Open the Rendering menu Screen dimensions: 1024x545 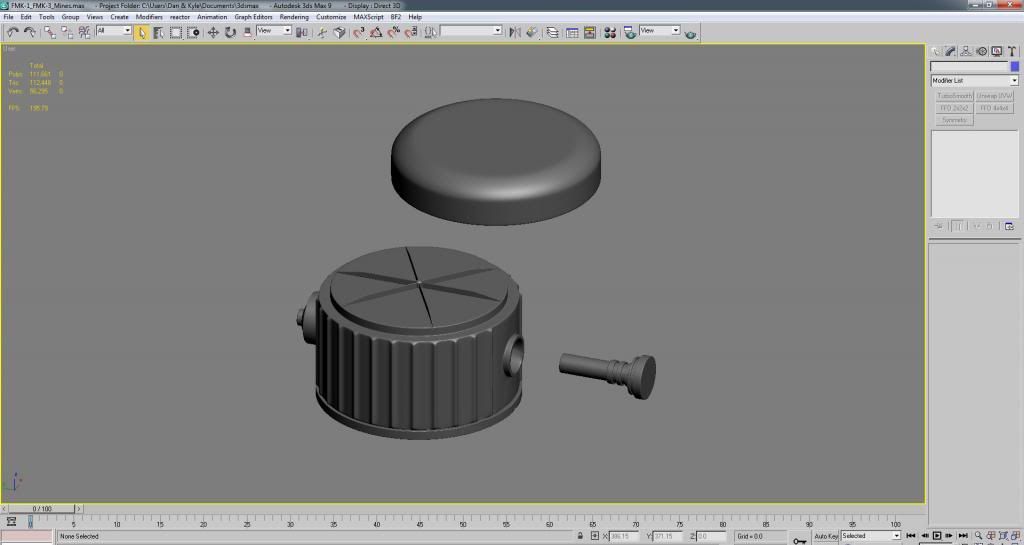(294, 17)
